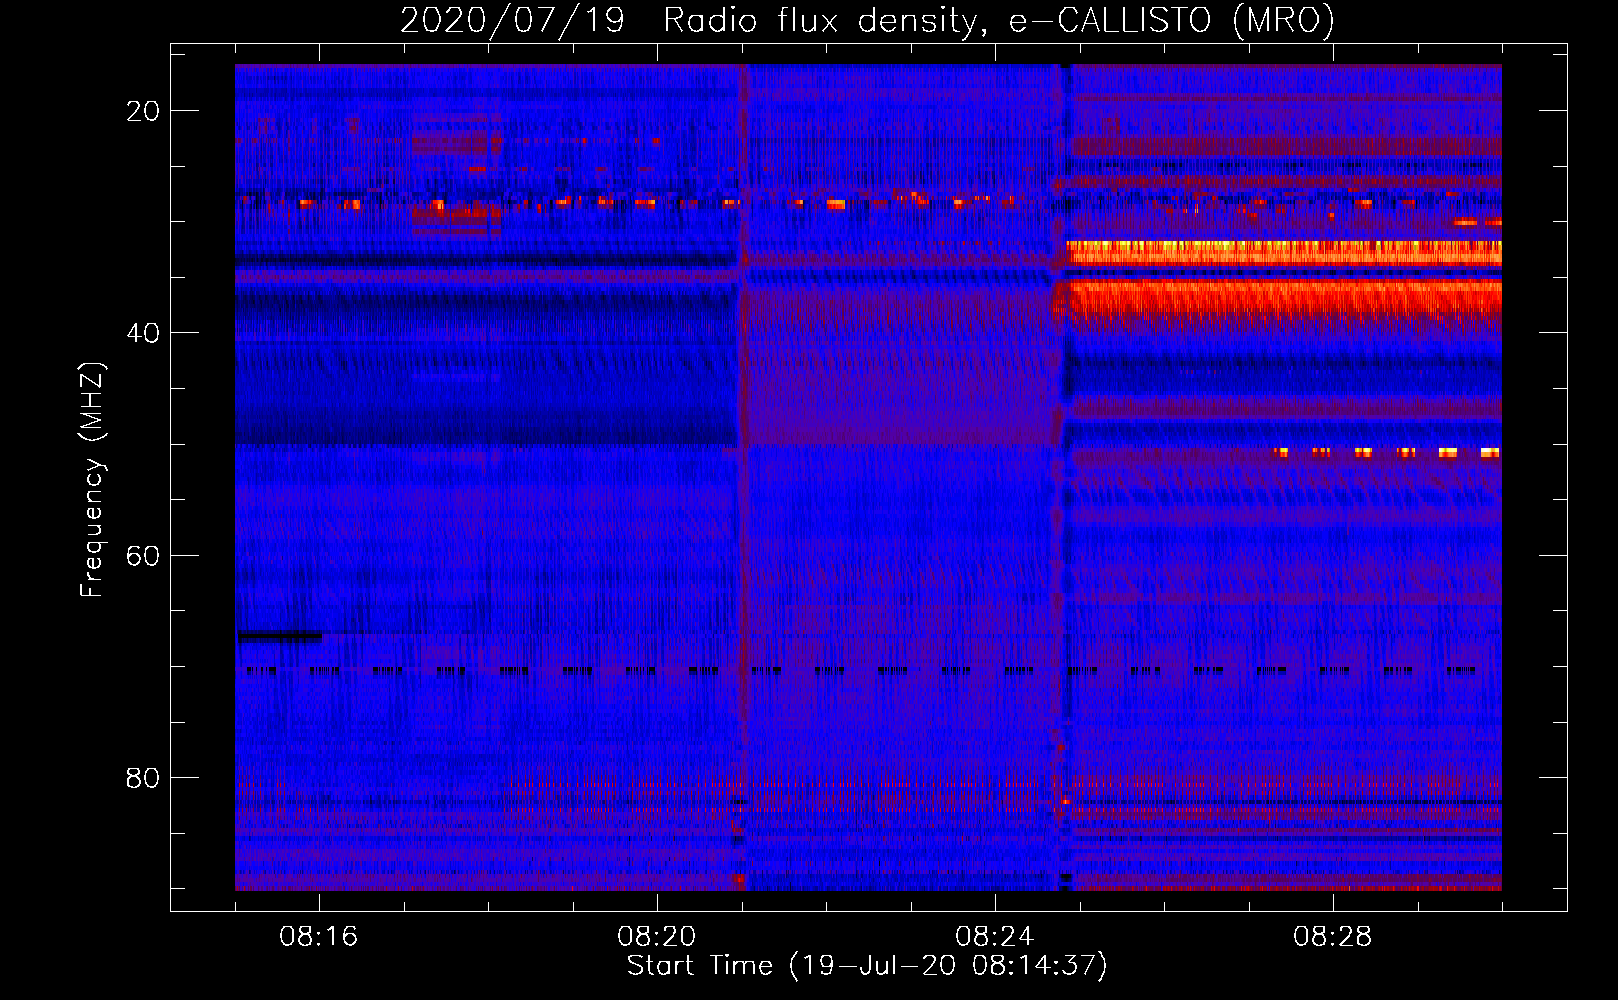Image resolution: width=1618 pixels, height=1000 pixels.
Task: Select the 'Frequency (MHZ)' y-axis label
Action: [x=93, y=480]
